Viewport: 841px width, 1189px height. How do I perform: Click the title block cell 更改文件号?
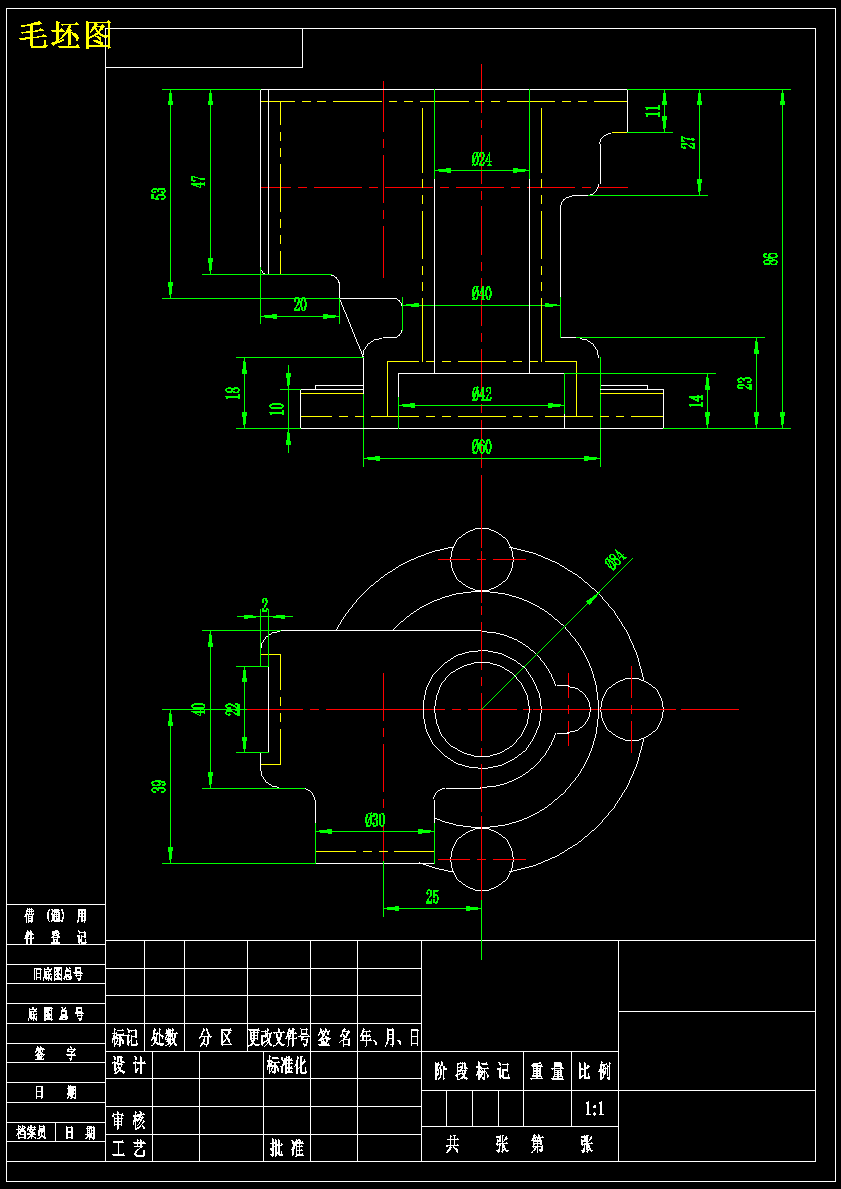[x=279, y=1038]
